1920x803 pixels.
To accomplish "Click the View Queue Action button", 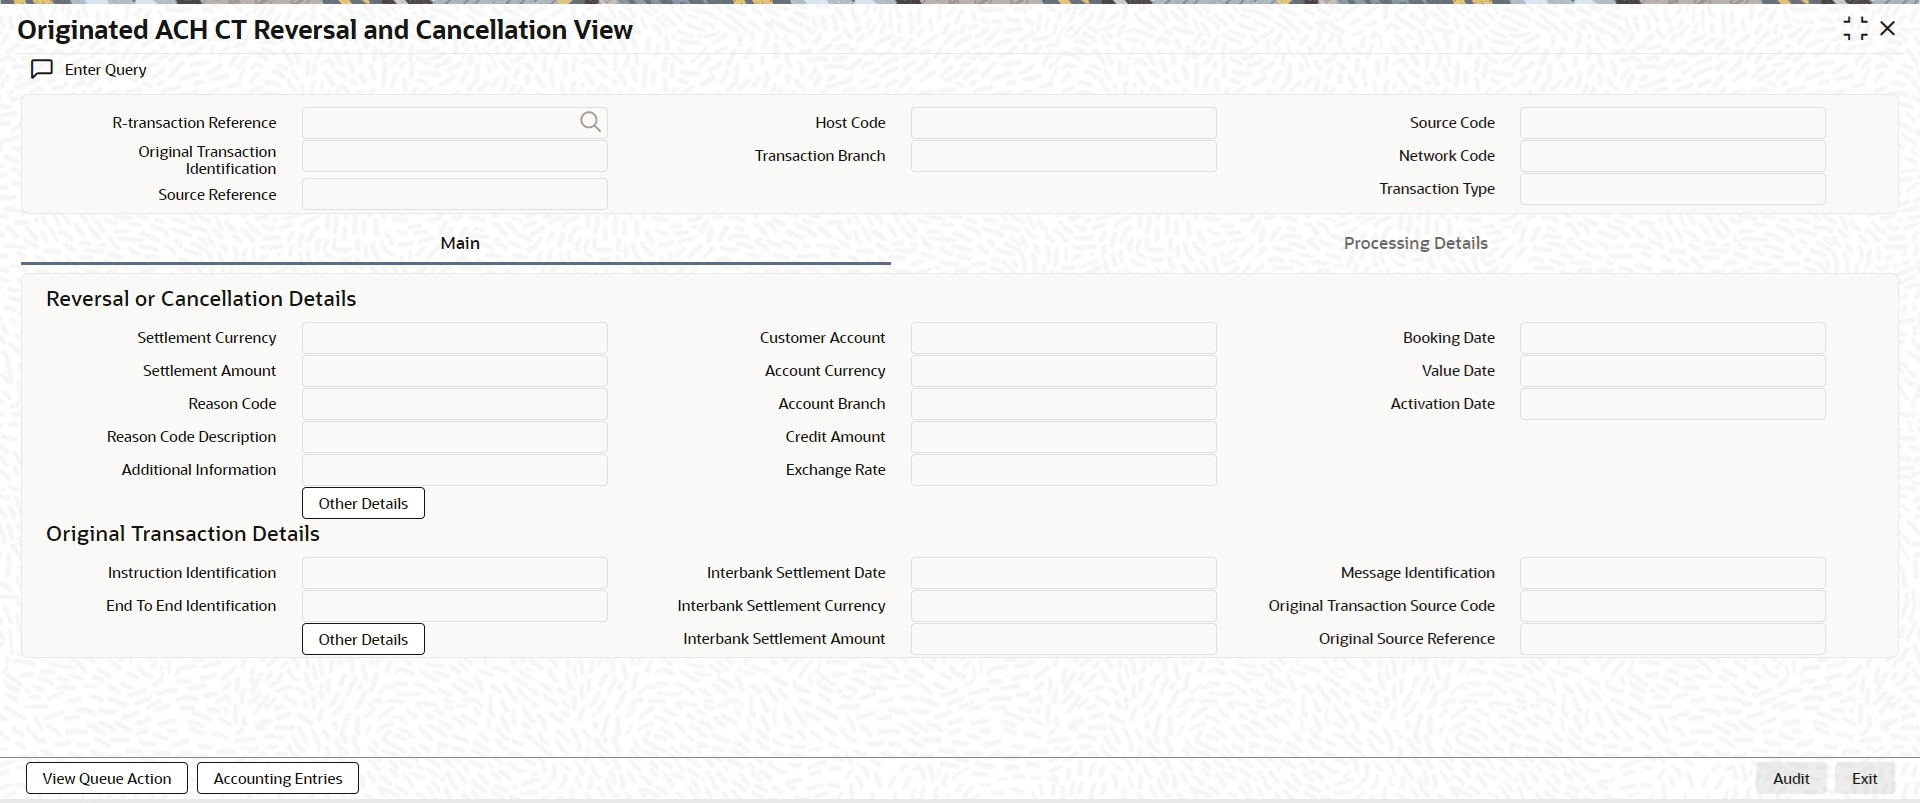I will pyautogui.click(x=107, y=778).
